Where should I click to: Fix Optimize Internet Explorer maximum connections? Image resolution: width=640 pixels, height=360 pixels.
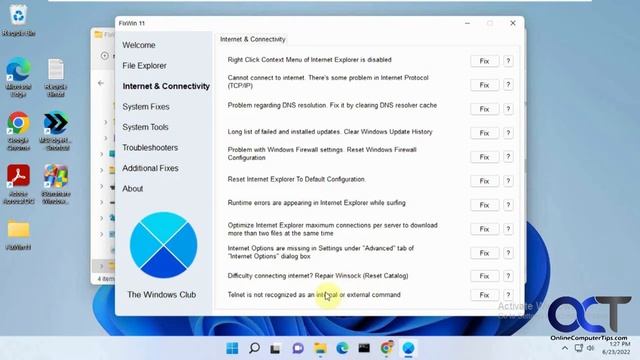[484, 229]
